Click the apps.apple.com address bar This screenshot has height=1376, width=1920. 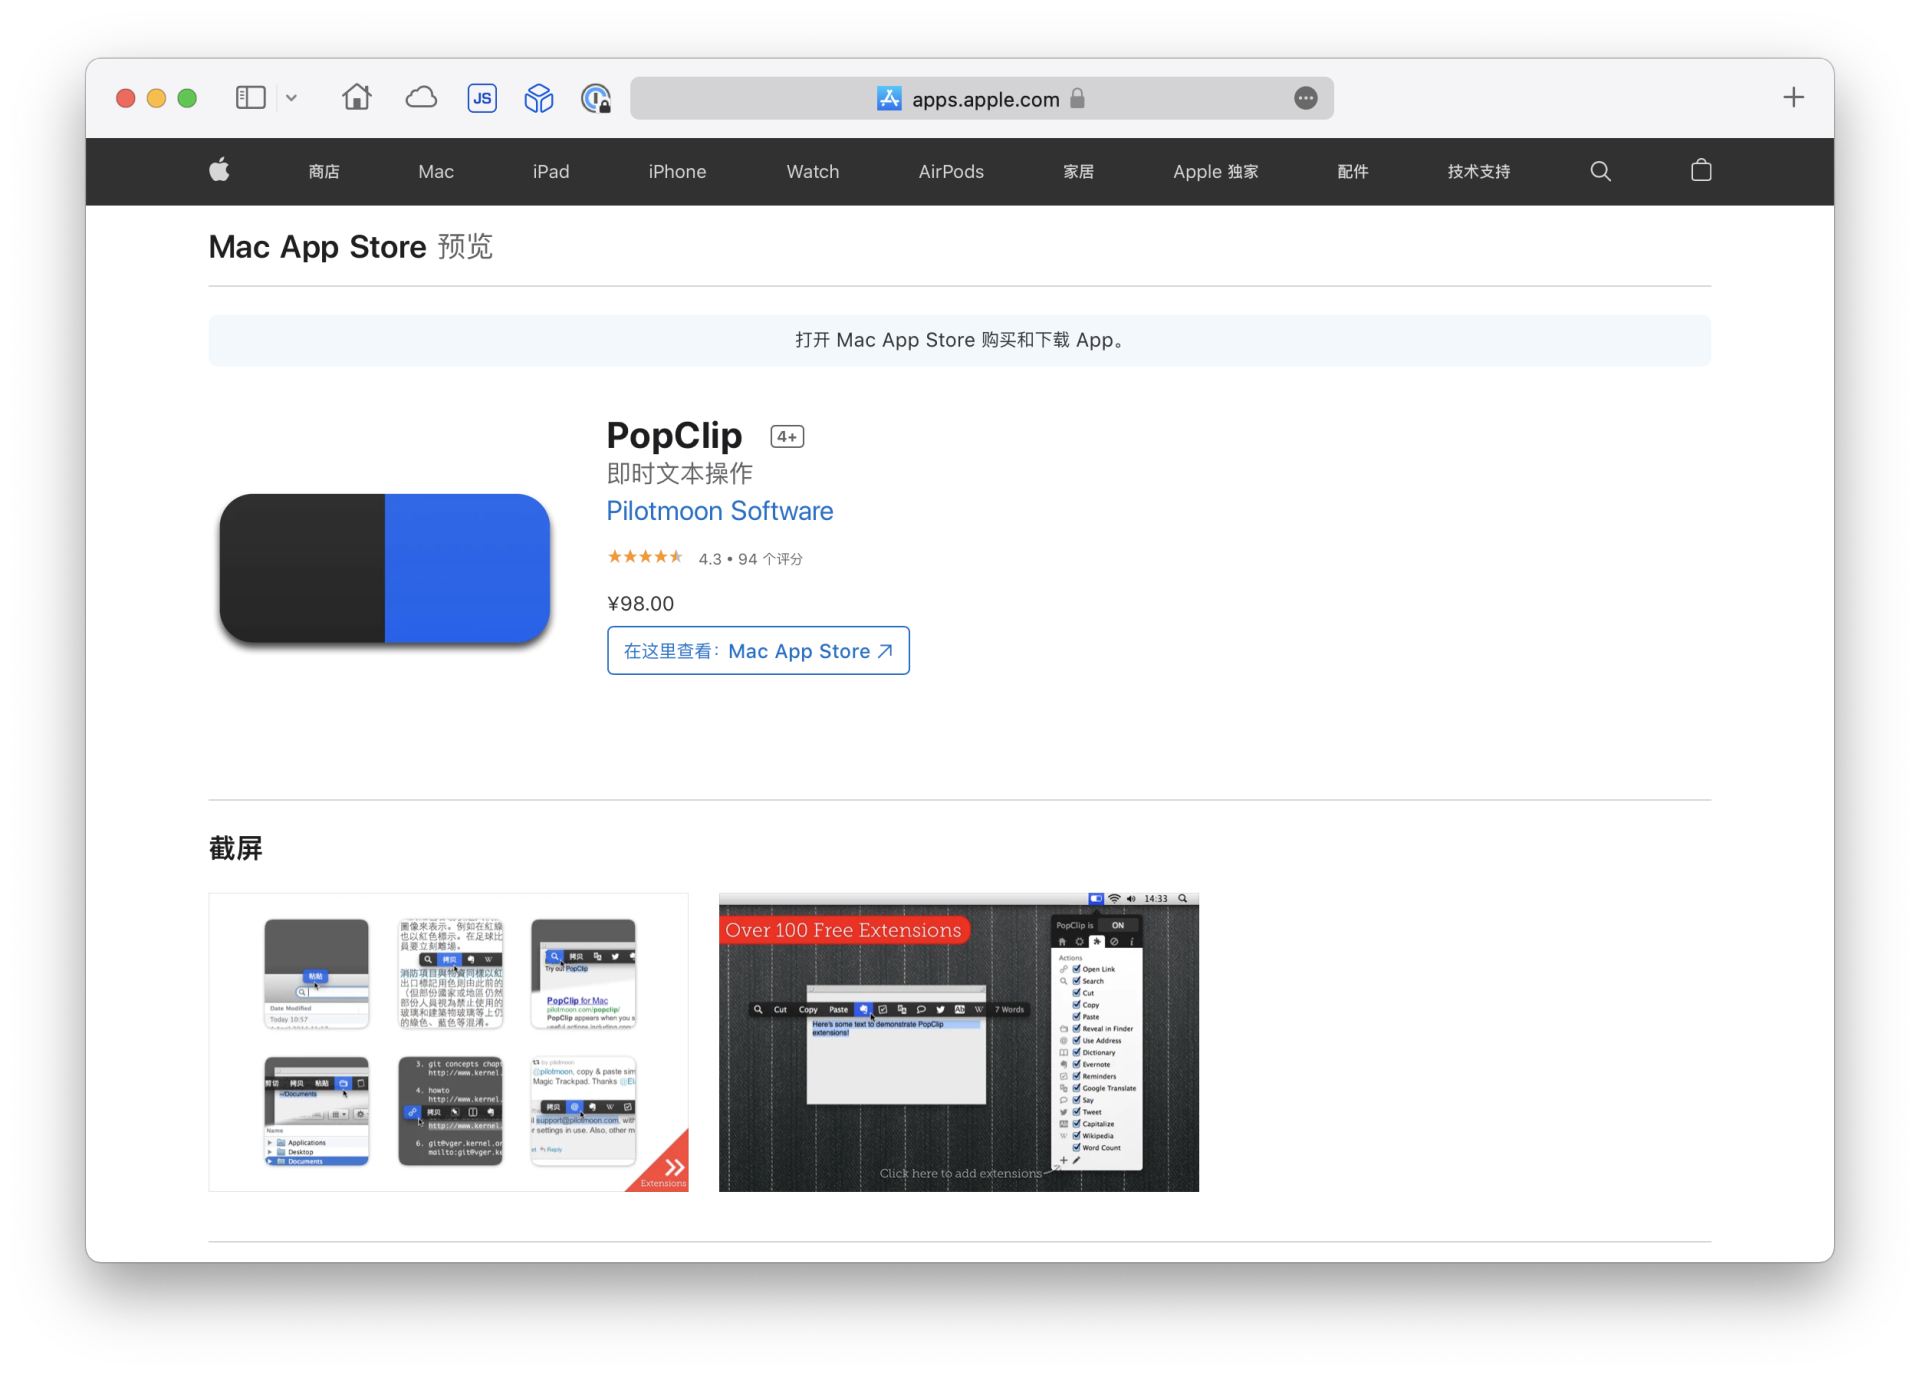[981, 98]
